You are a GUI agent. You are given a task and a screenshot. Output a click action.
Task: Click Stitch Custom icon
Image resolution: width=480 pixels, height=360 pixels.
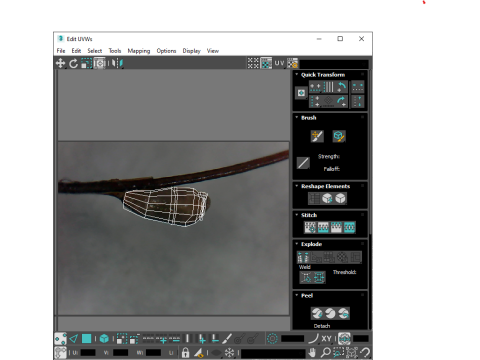(349, 227)
